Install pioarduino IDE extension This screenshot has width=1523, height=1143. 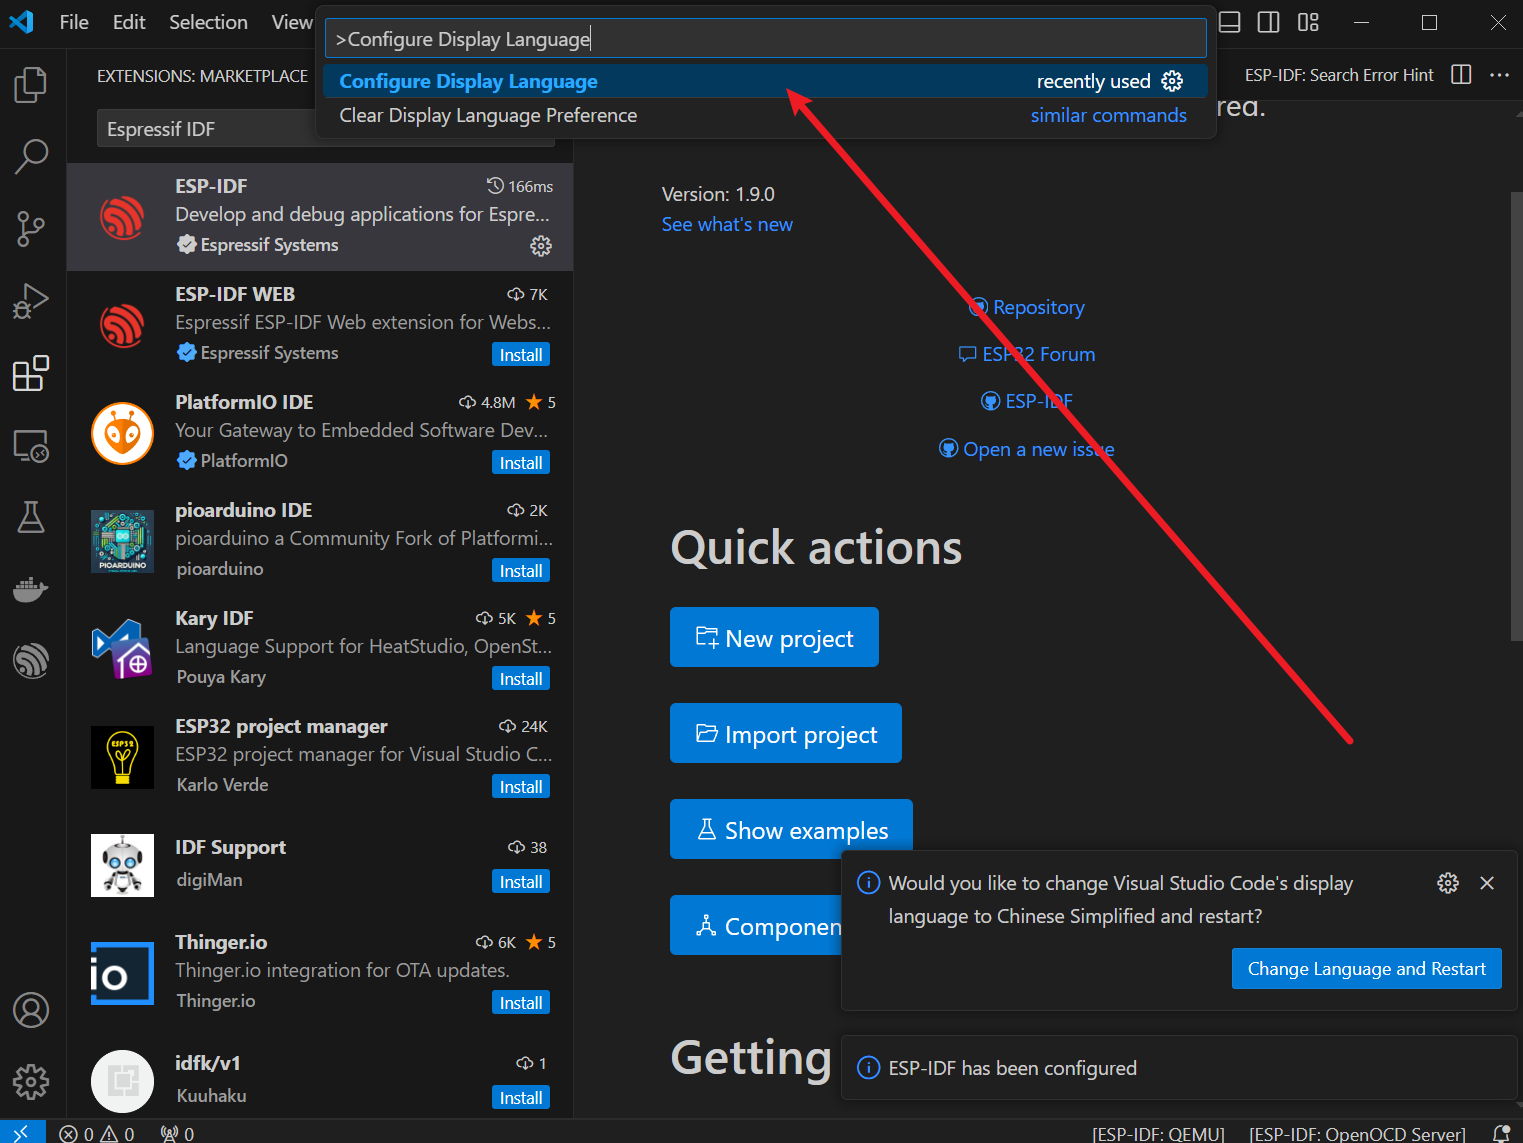point(521,571)
